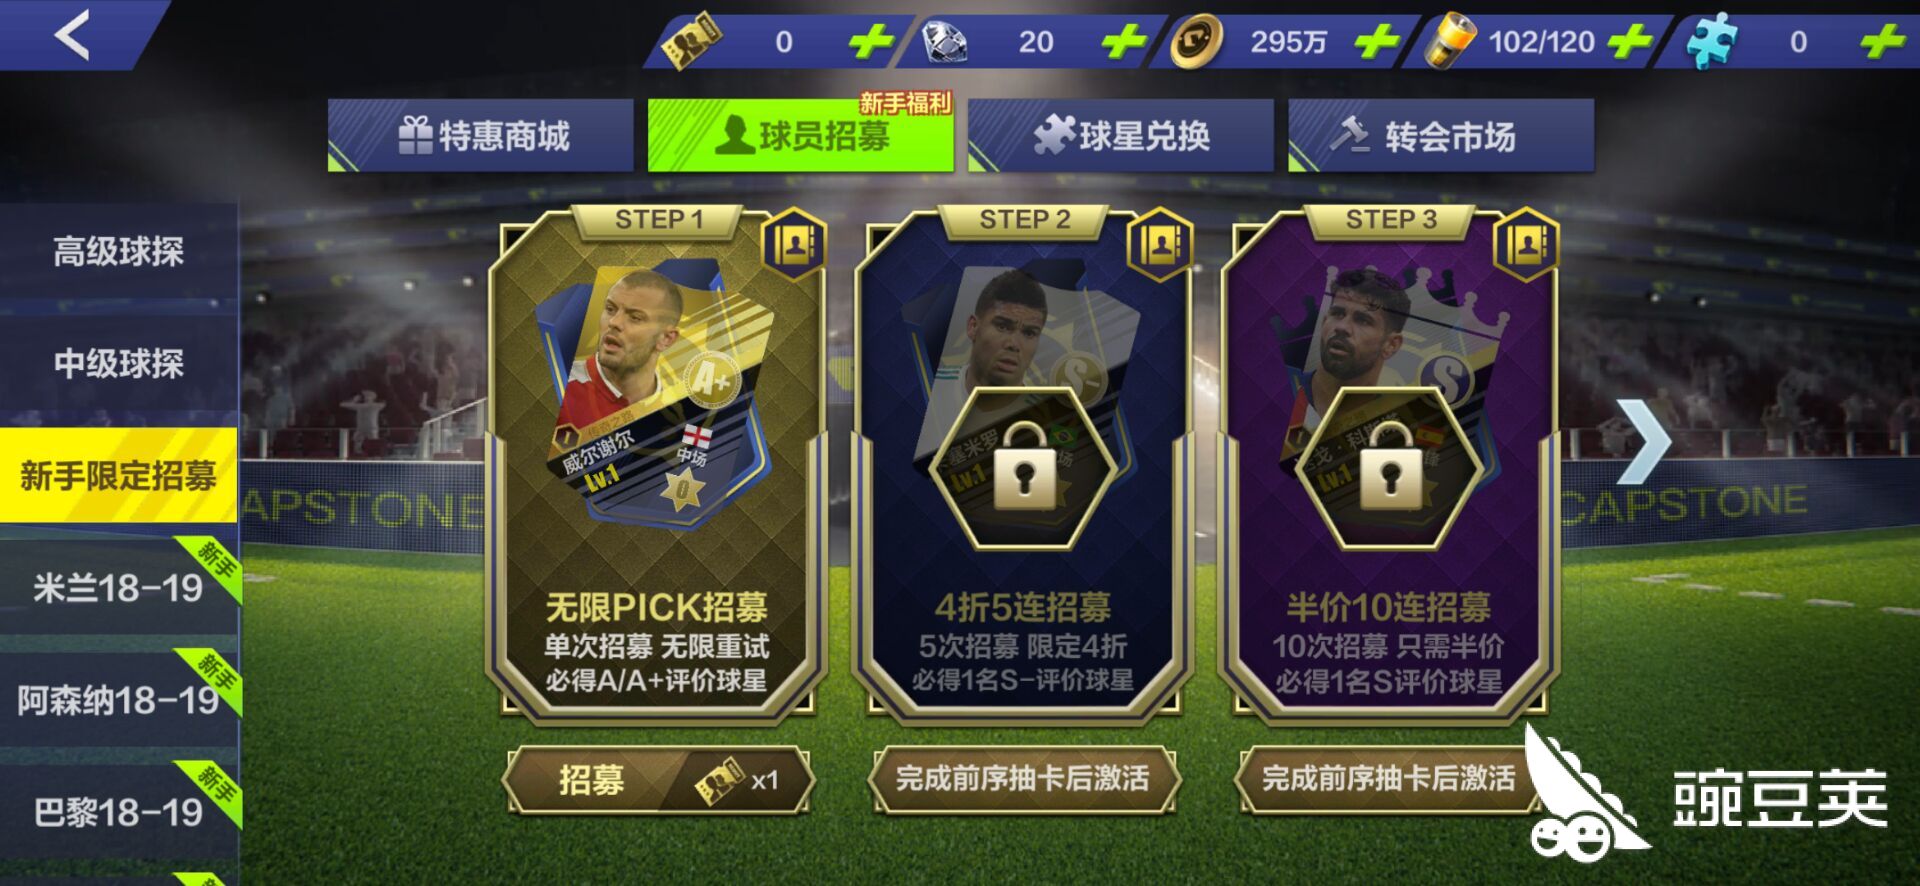Choose 阿森纳18-19 recruitment option
Viewport: 1920px width, 886px height.
(118, 700)
